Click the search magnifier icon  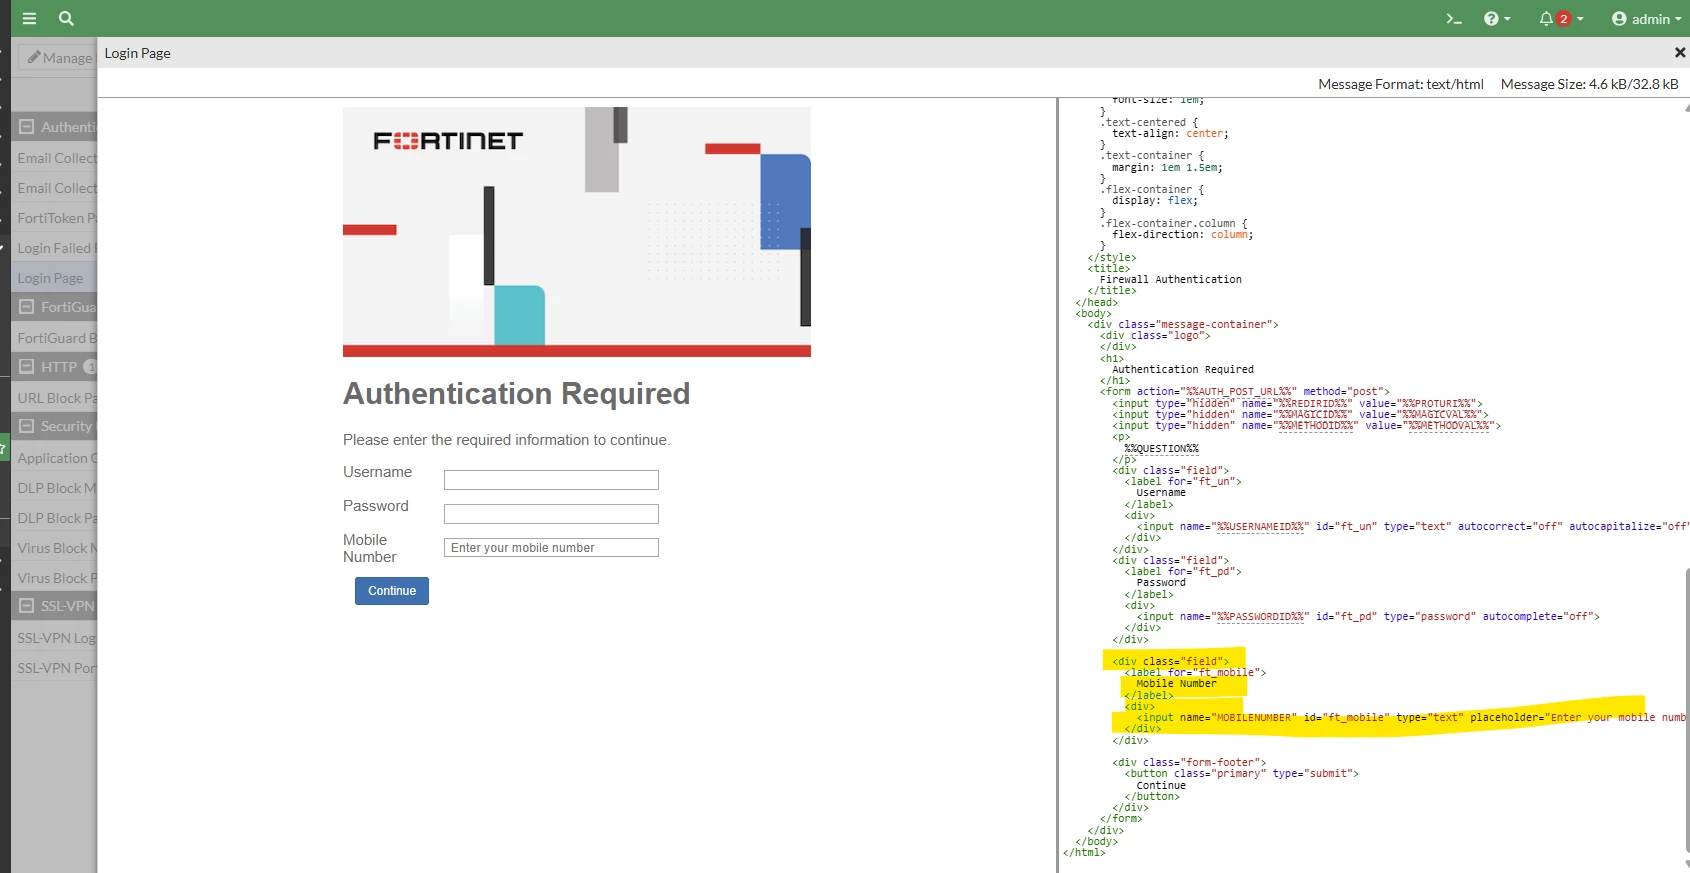point(66,18)
